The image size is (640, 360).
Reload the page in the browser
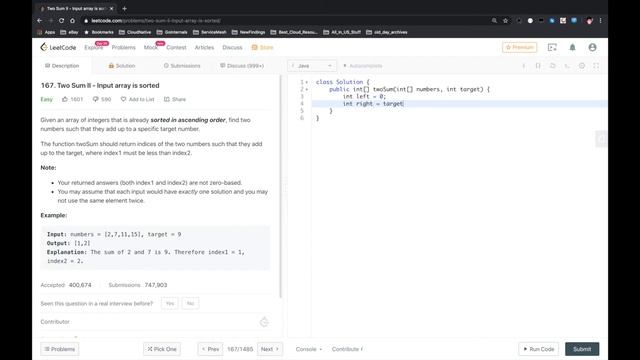point(61,20)
